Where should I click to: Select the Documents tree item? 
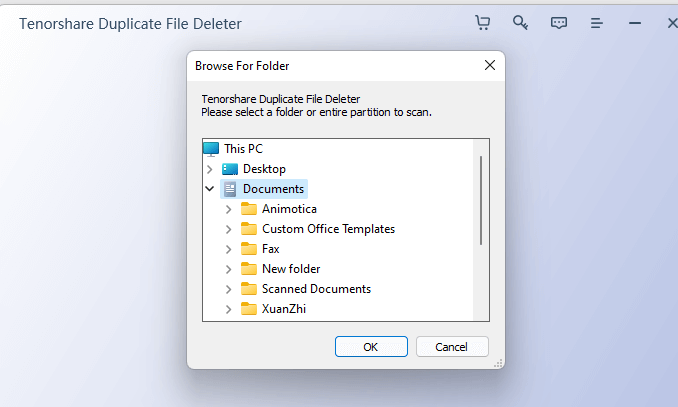tap(273, 189)
